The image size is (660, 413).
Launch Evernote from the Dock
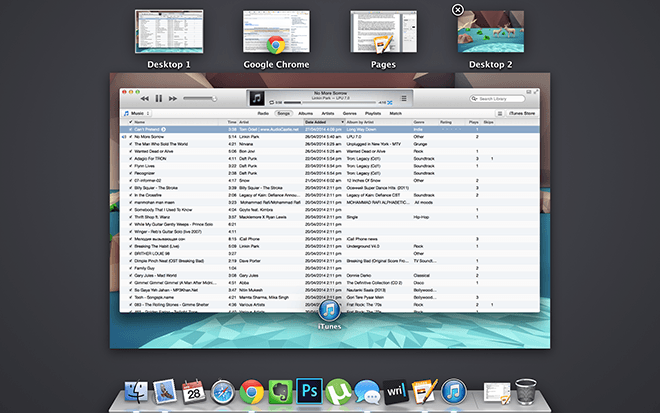coord(280,392)
